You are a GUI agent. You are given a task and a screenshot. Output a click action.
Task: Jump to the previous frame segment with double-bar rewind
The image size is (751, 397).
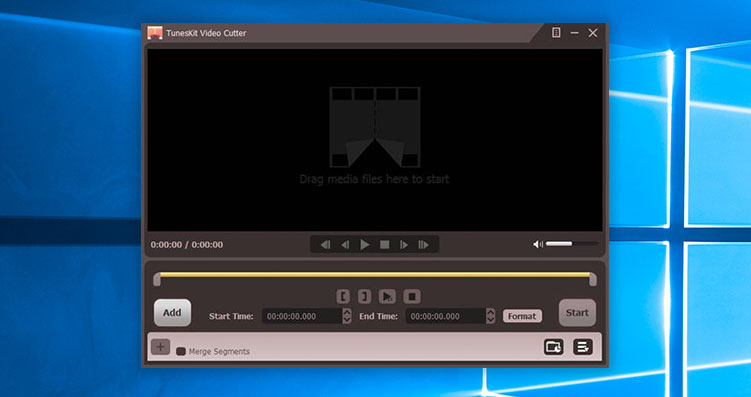pos(326,245)
